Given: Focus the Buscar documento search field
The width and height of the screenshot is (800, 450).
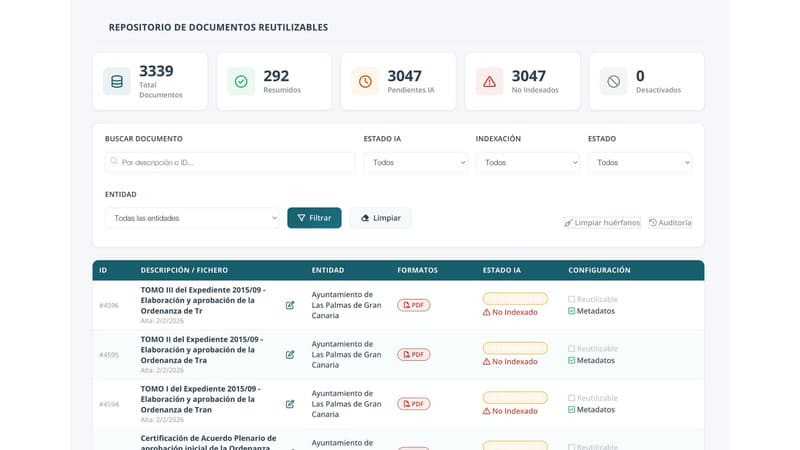Looking at the screenshot, I should 230,162.
